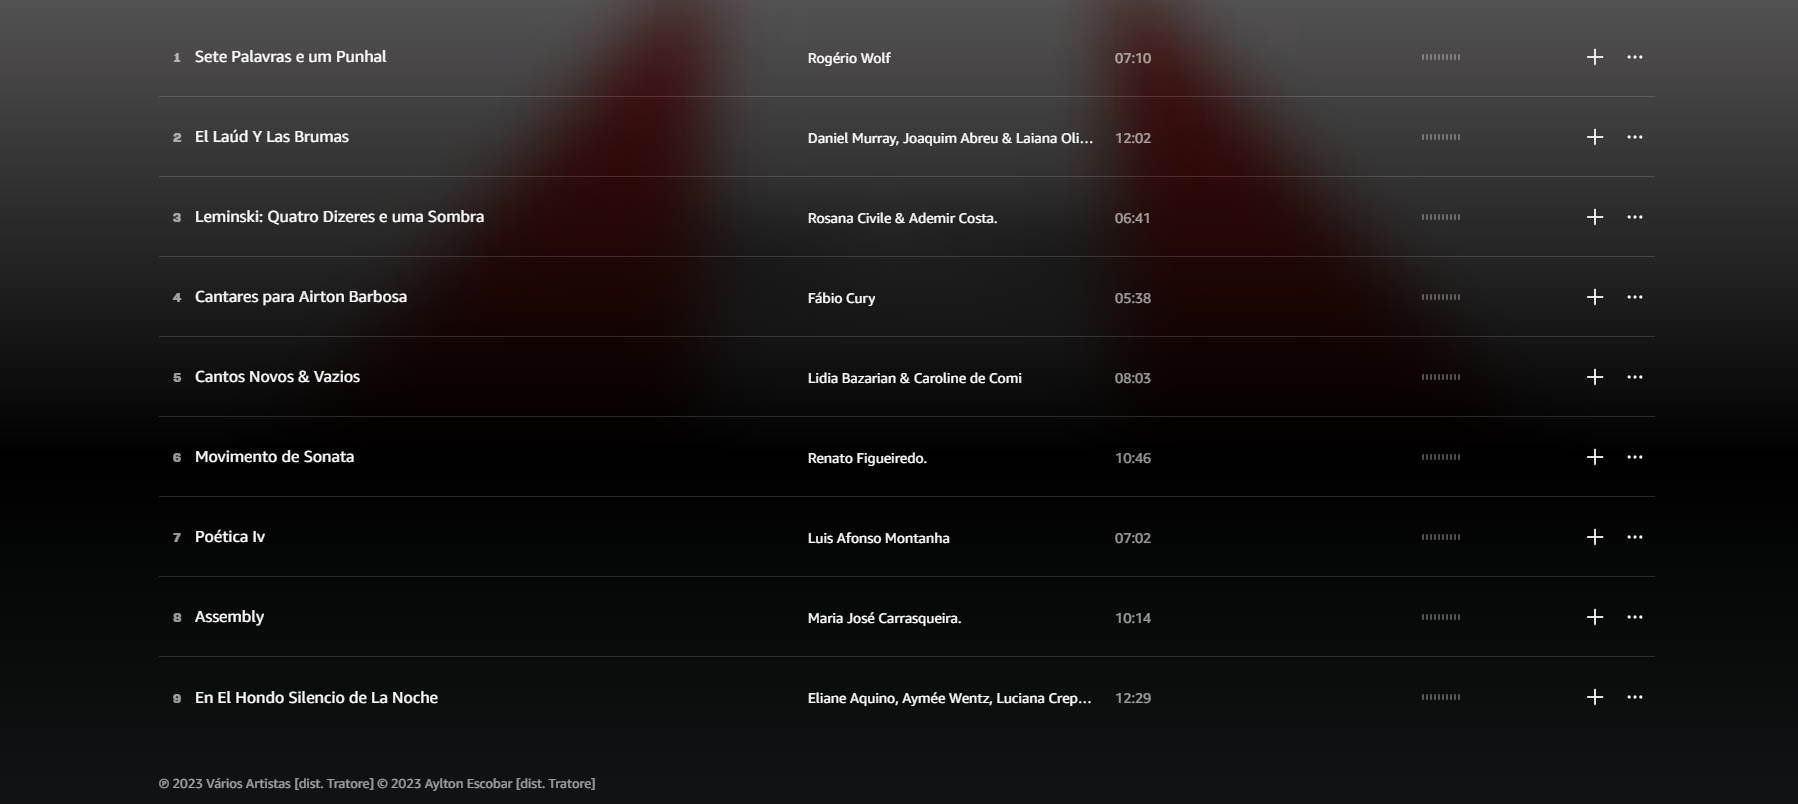The image size is (1798, 804).
Task: Open three-dot menu for Poética Iv
Action: point(1635,537)
